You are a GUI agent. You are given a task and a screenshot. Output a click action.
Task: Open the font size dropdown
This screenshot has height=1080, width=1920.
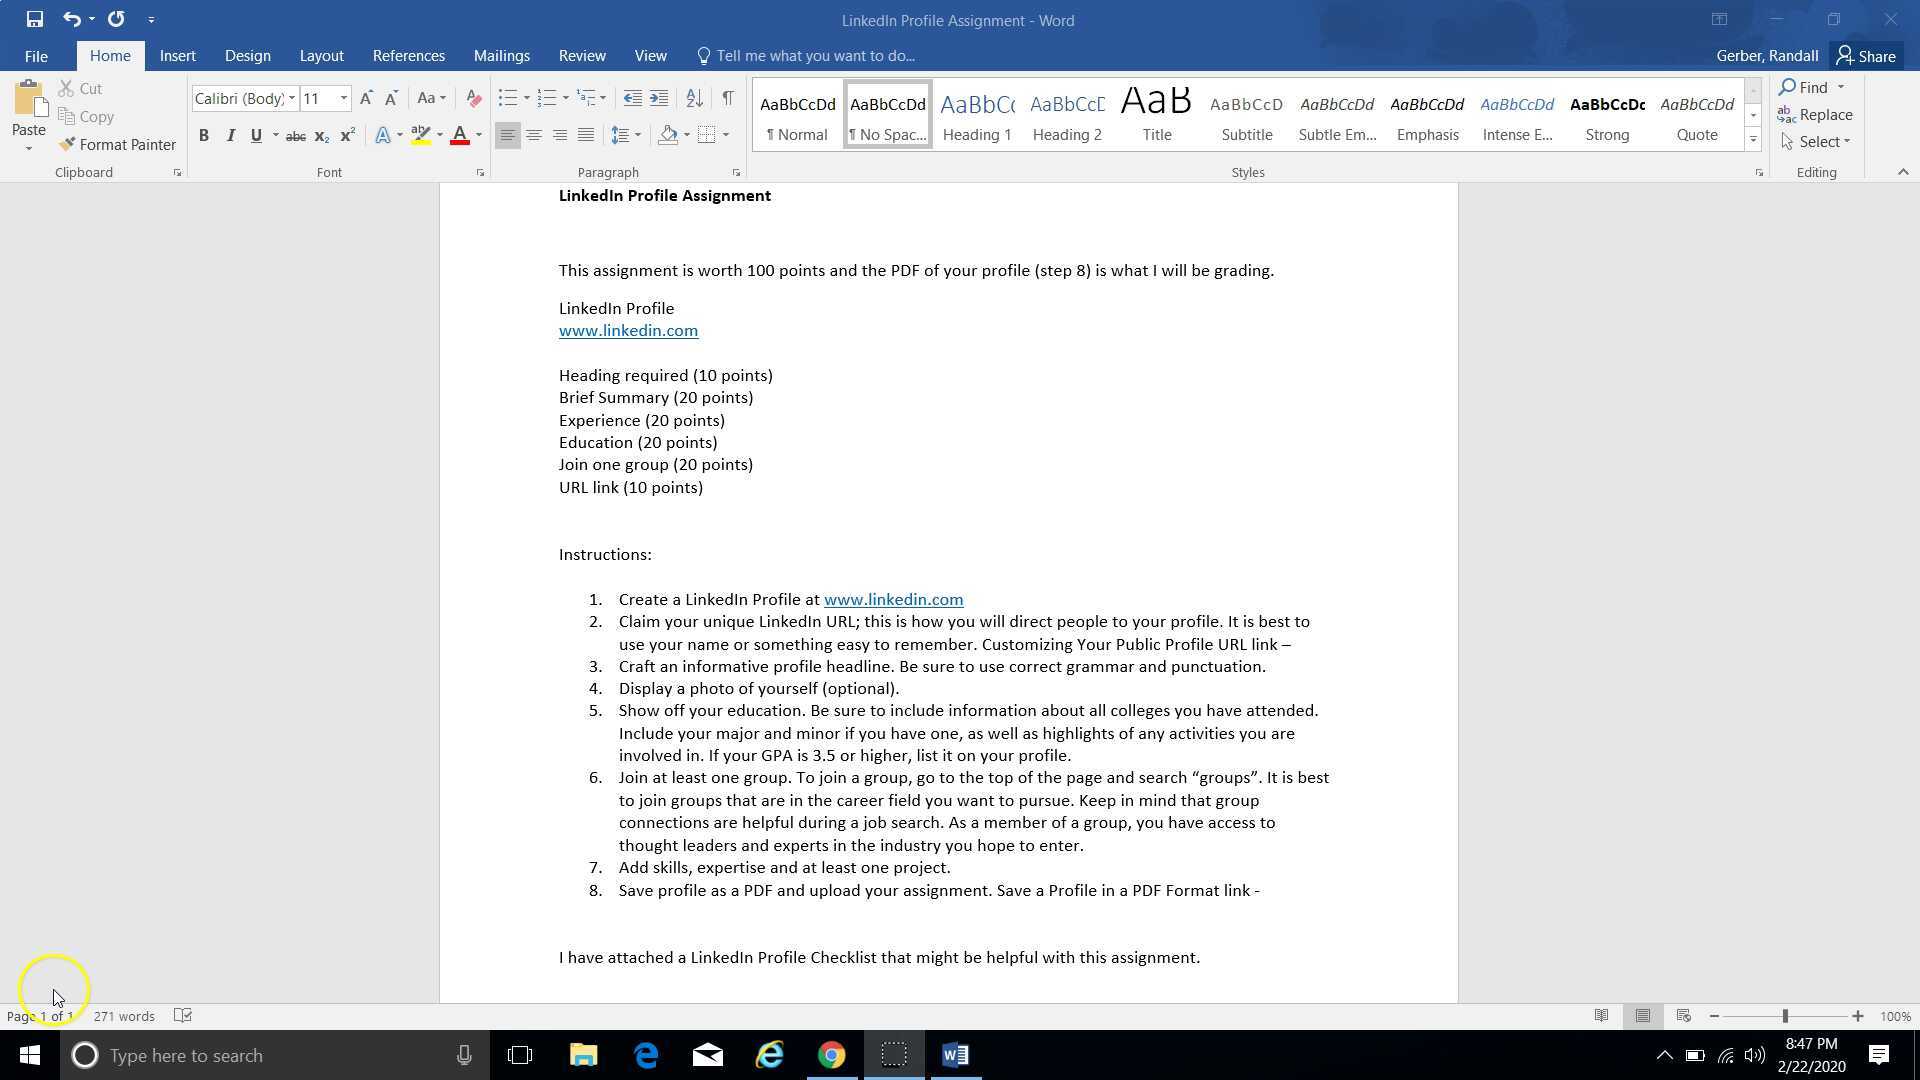click(x=343, y=98)
